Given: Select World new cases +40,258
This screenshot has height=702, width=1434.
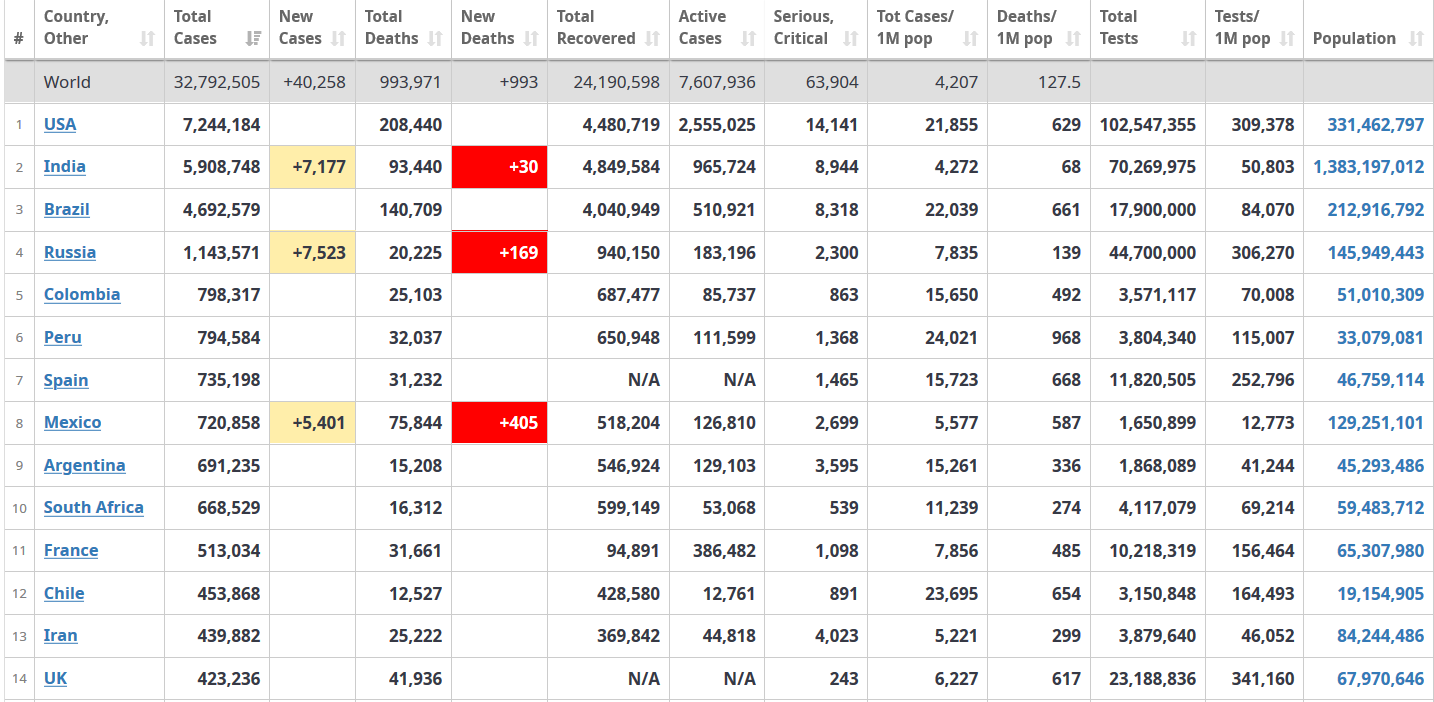Looking at the screenshot, I should pos(313,82).
